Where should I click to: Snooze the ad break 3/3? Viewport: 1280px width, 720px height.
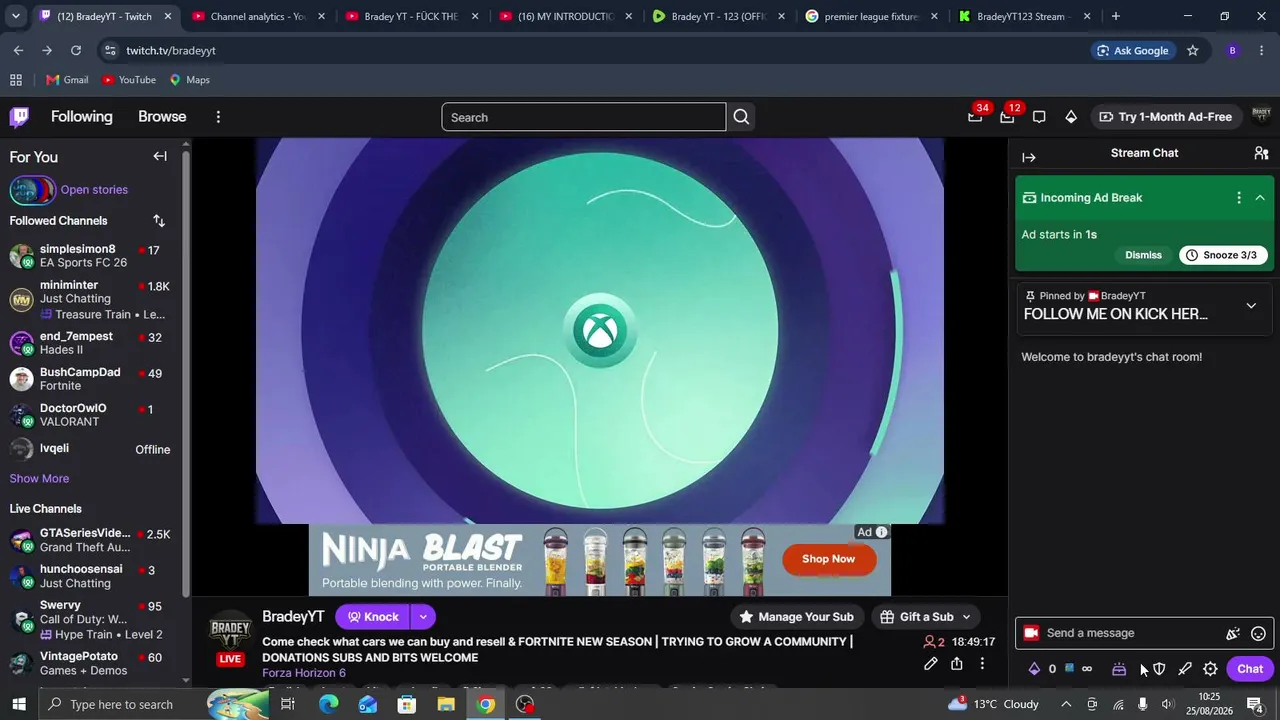click(1221, 255)
